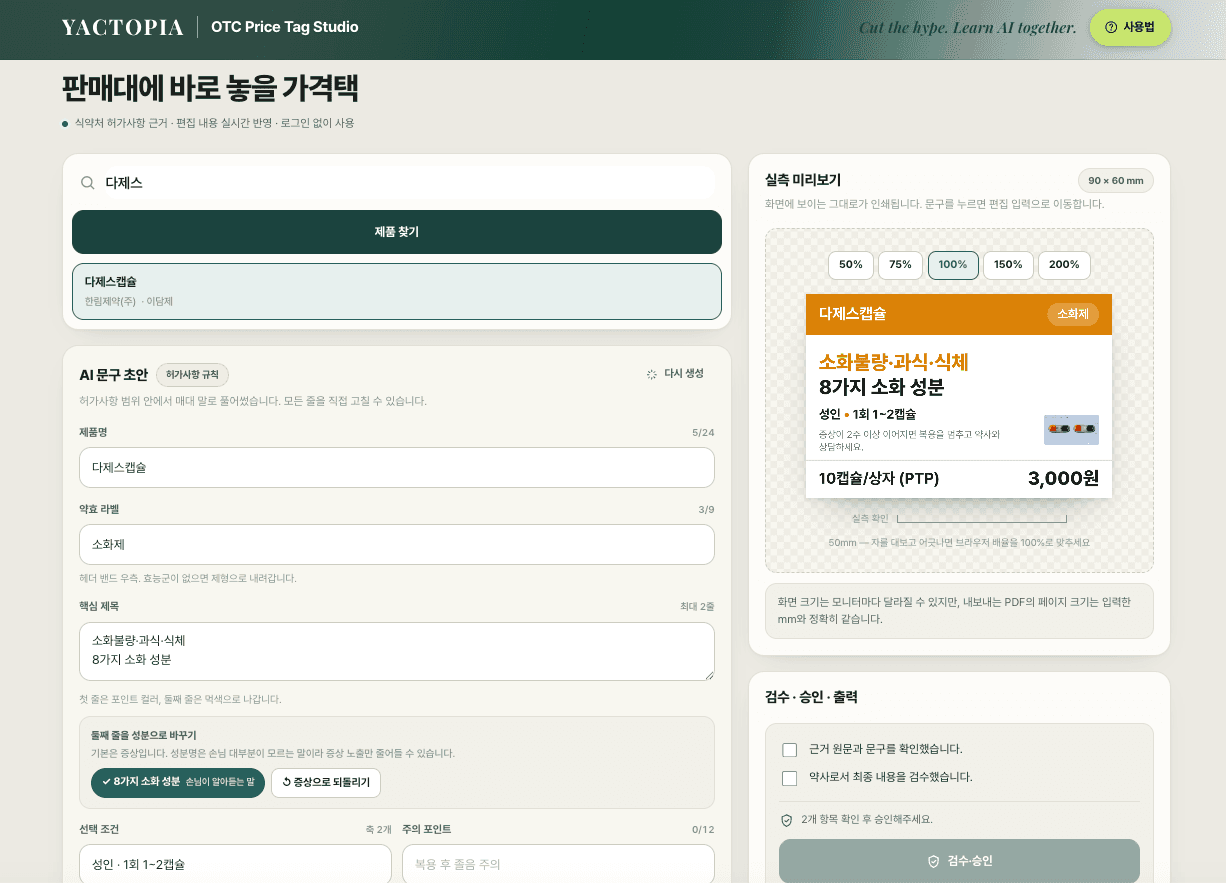Screen dimensions: 1226x883
Task: Click OTC Price Tag Studio title
Action: (284, 27)
